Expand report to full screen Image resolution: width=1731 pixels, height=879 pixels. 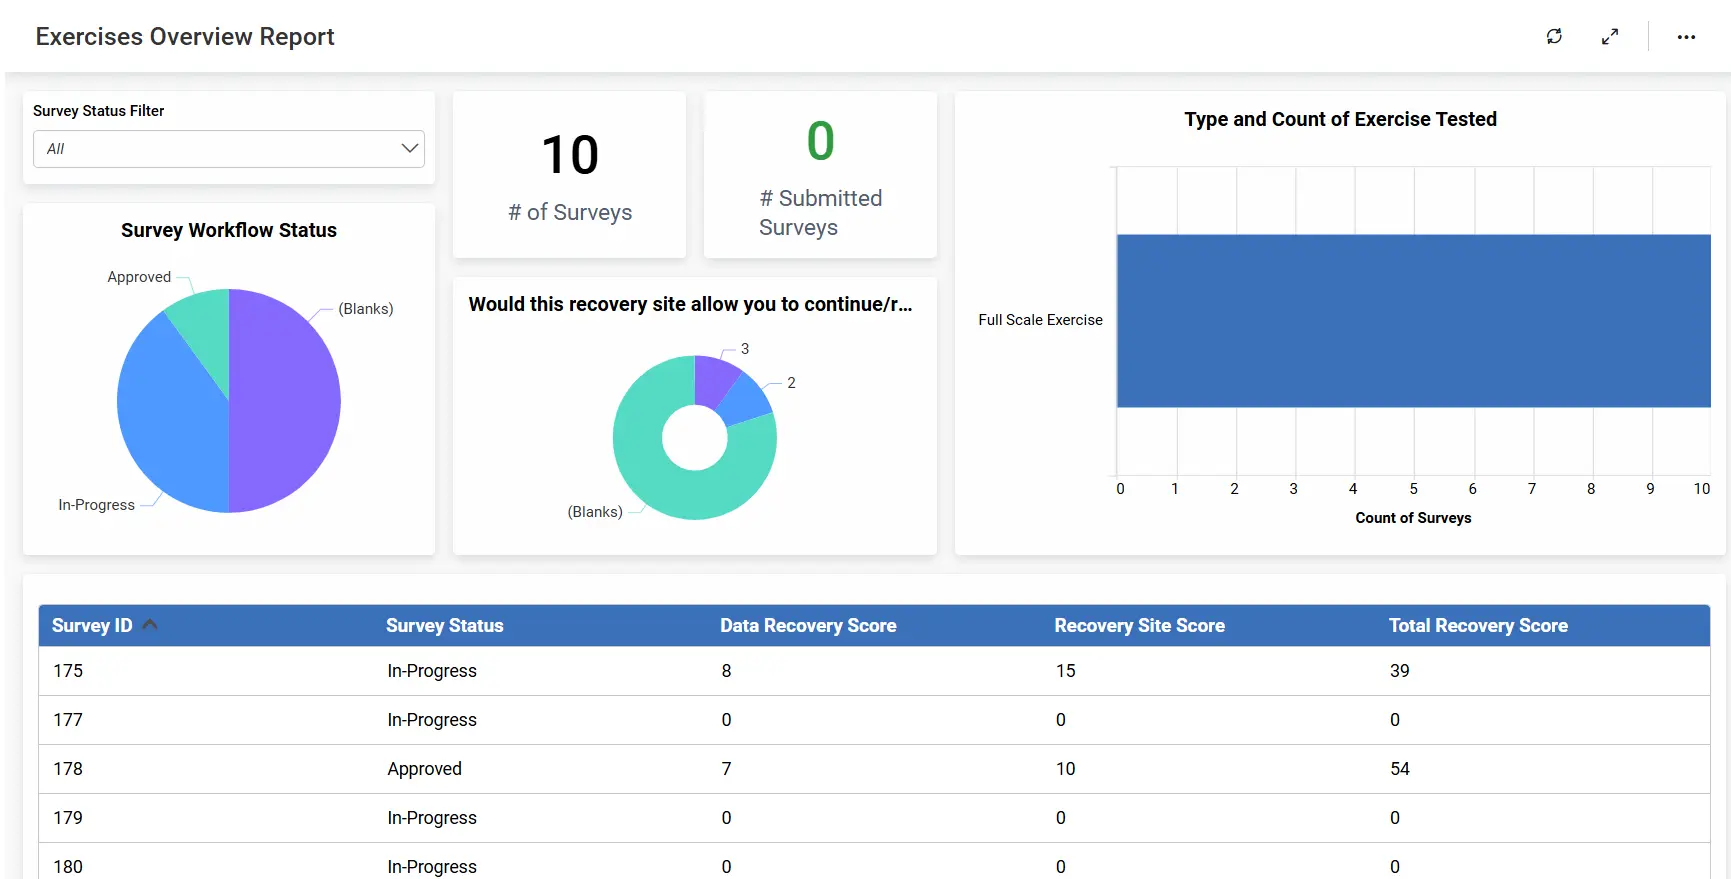click(1610, 37)
